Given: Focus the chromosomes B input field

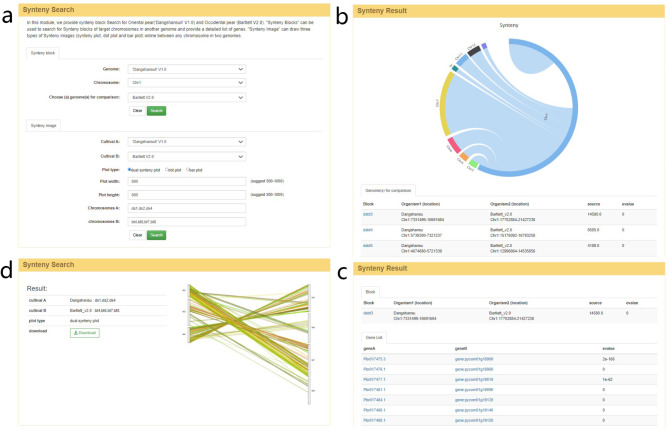Looking at the screenshot, I should [x=187, y=222].
